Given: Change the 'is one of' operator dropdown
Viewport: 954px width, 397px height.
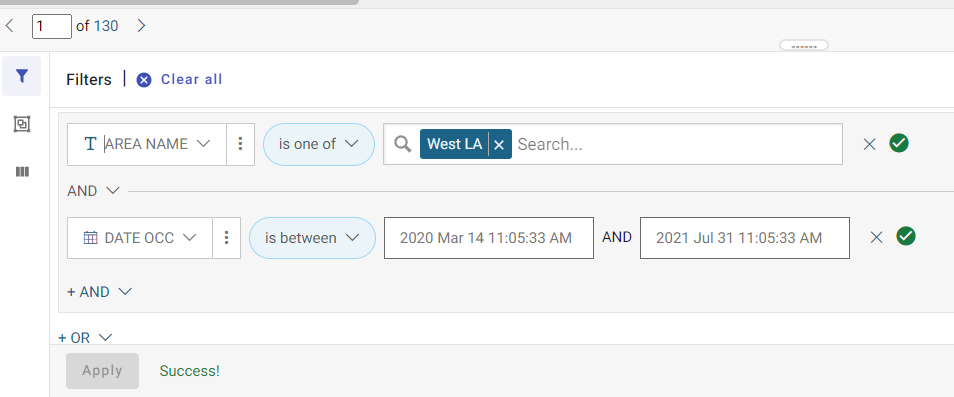Looking at the screenshot, I should click(x=319, y=144).
